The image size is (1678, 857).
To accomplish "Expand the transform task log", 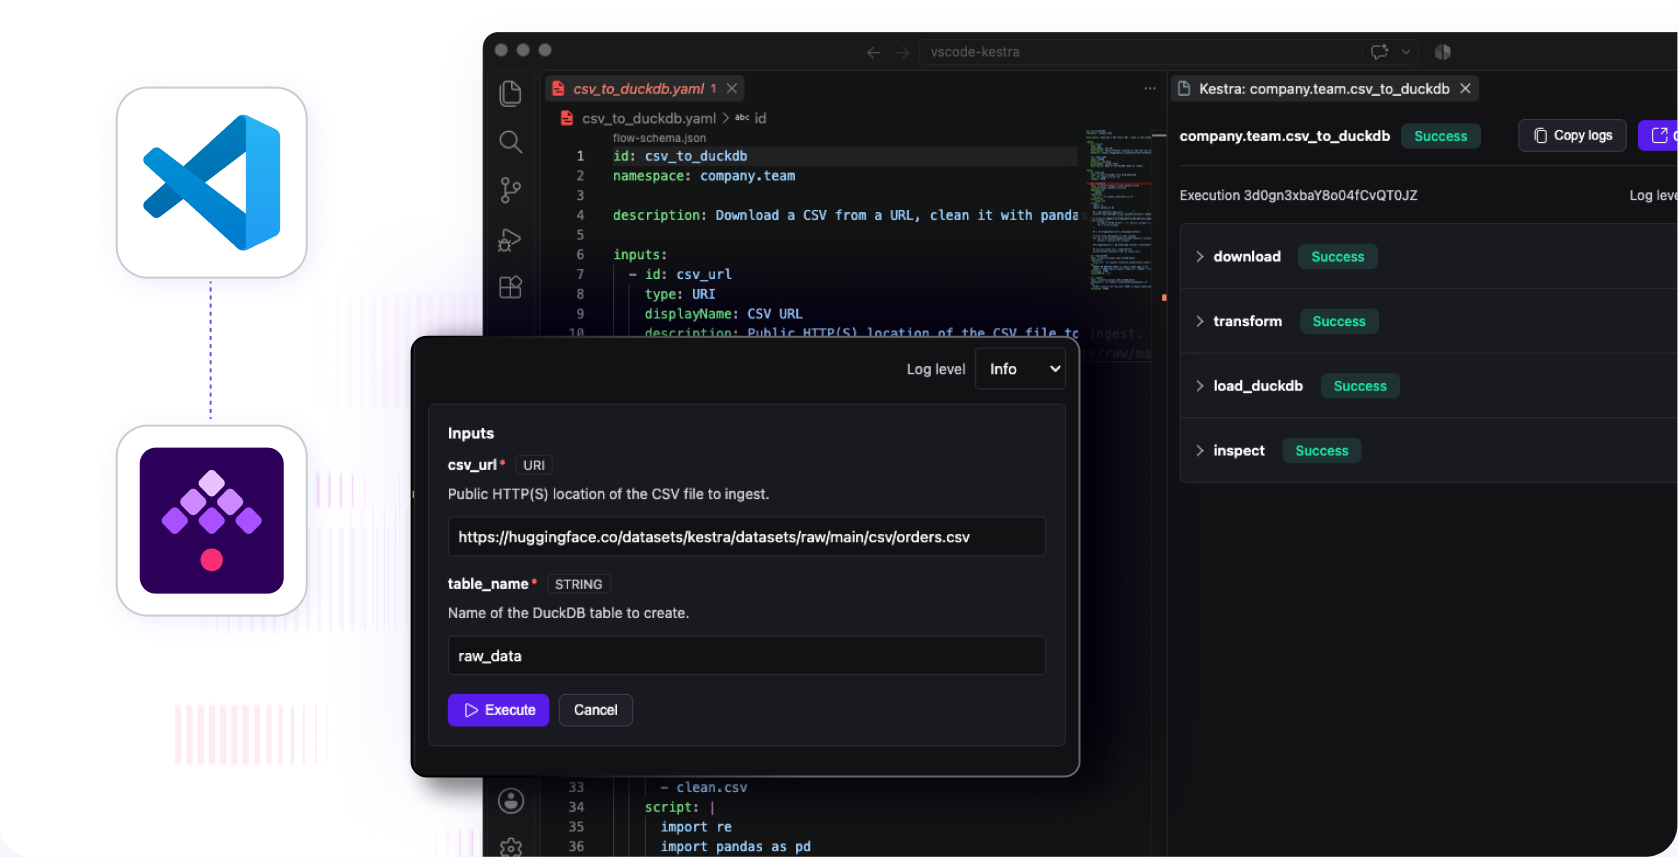I will (x=1200, y=321).
